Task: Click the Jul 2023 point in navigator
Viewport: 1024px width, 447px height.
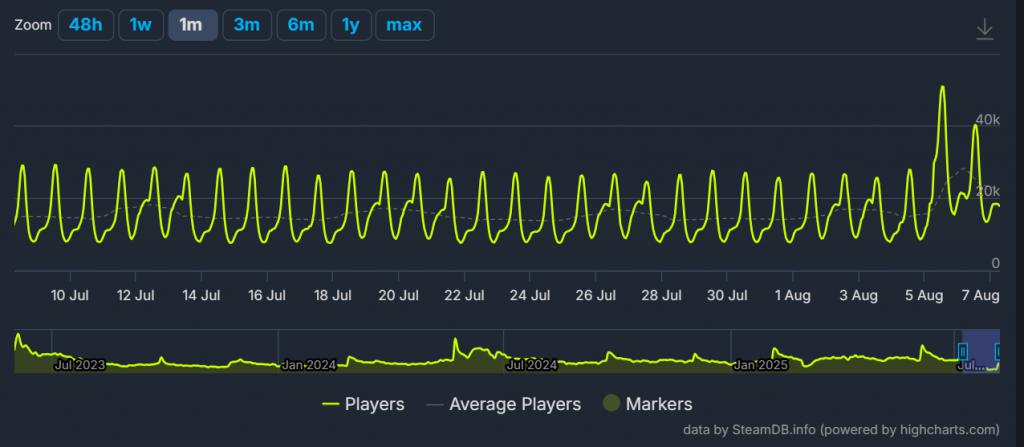Action: (80, 365)
